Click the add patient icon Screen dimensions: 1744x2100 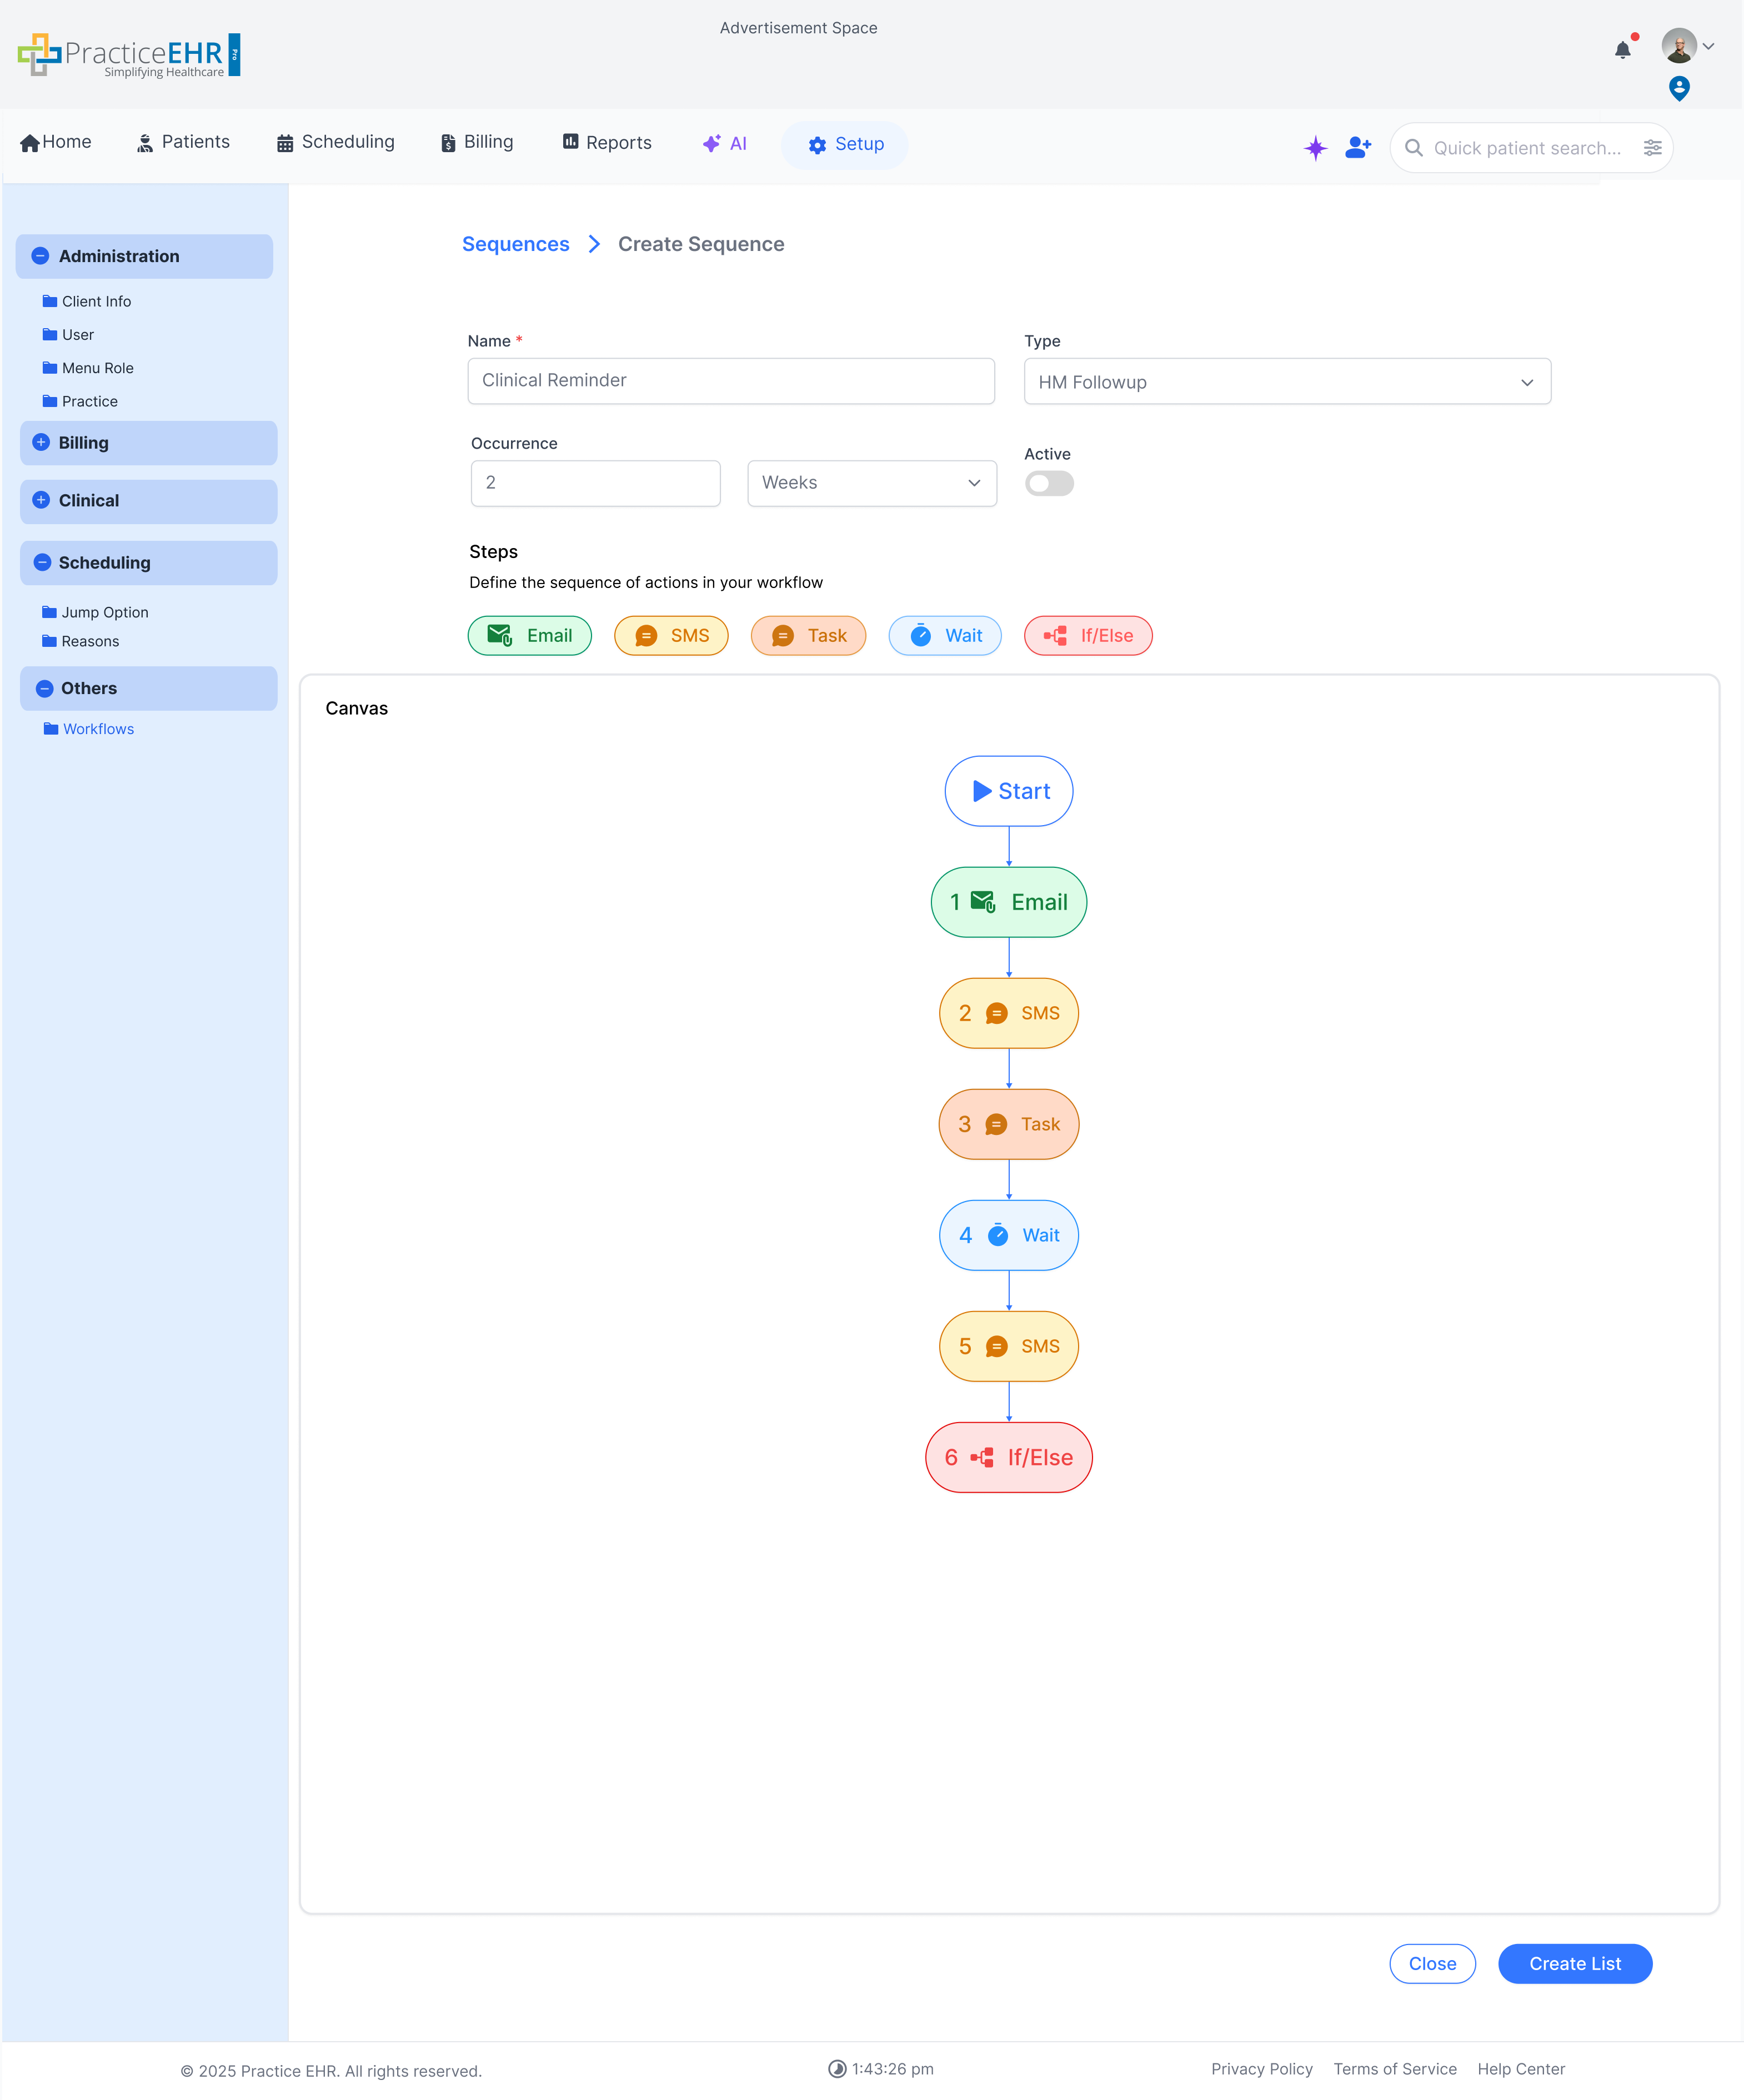coord(1357,148)
